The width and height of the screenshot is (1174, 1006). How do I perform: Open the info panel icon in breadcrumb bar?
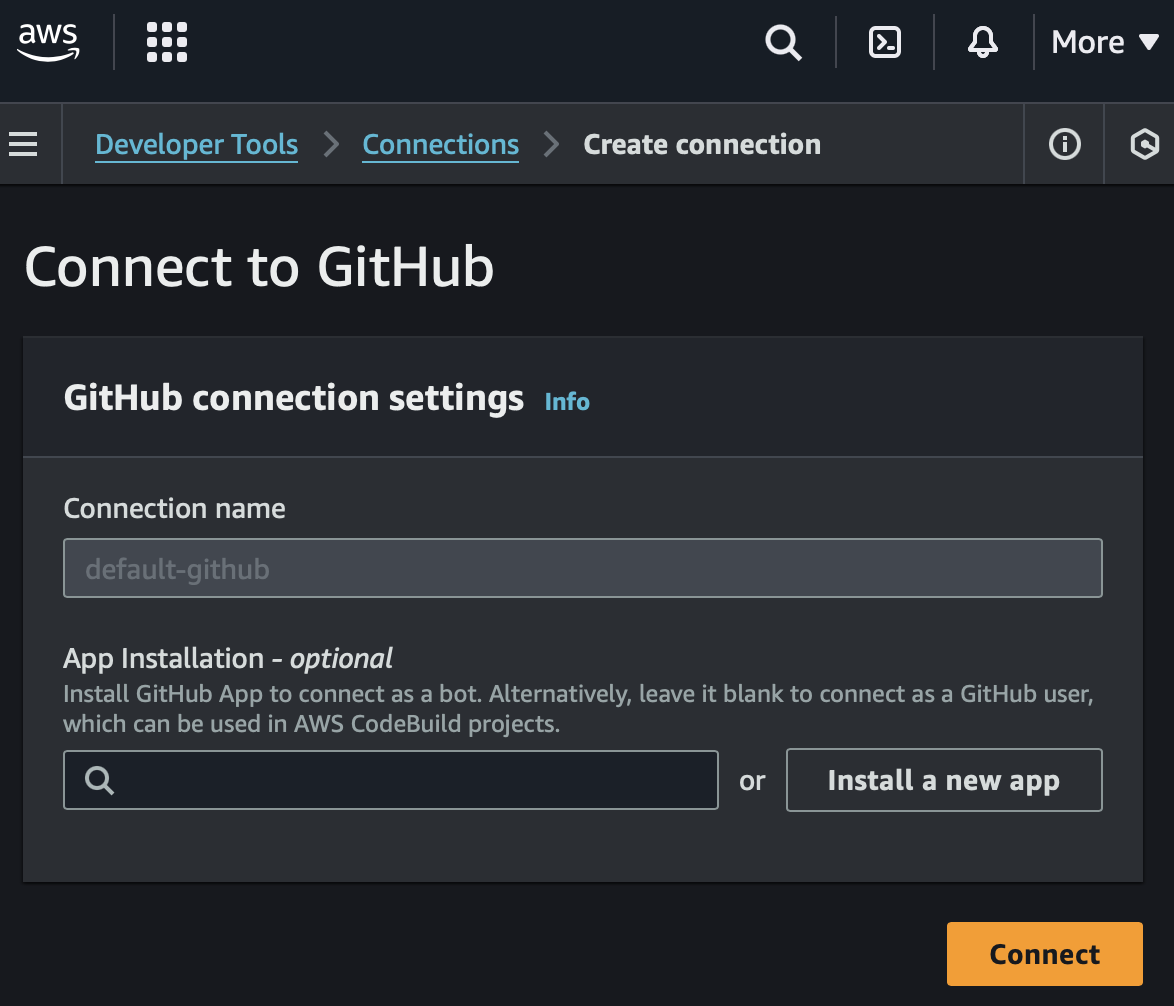tap(1064, 144)
